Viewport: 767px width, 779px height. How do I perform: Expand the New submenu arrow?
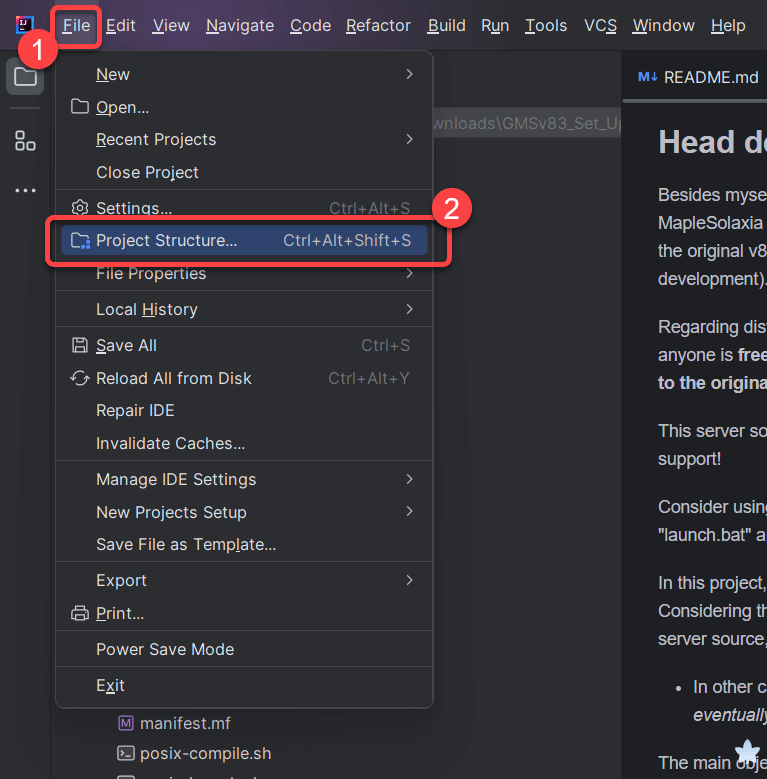[x=409, y=75]
